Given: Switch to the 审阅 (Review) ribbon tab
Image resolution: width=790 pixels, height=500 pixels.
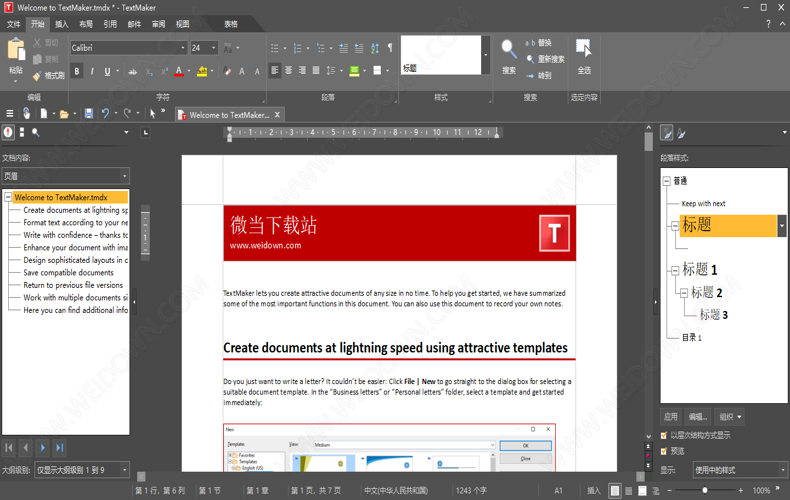Looking at the screenshot, I should (158, 24).
